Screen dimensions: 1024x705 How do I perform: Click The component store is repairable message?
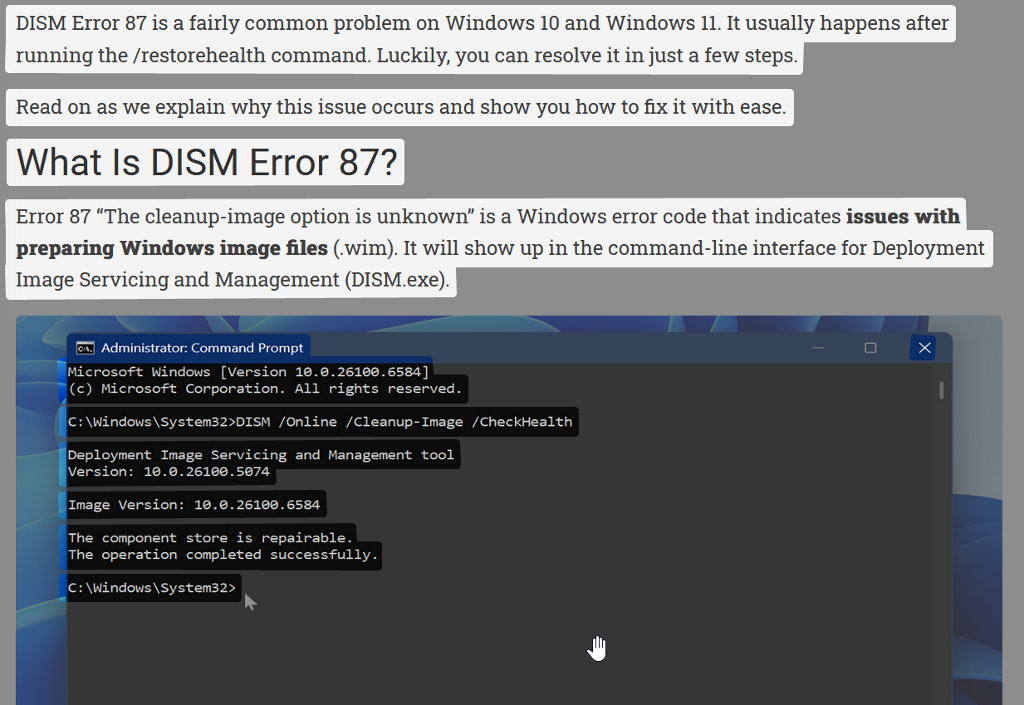[x=208, y=537]
